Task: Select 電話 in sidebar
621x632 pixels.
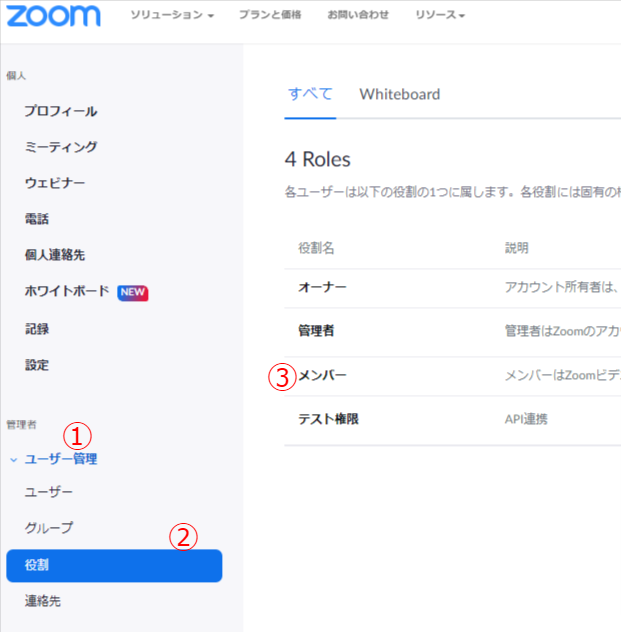Action: (x=37, y=219)
